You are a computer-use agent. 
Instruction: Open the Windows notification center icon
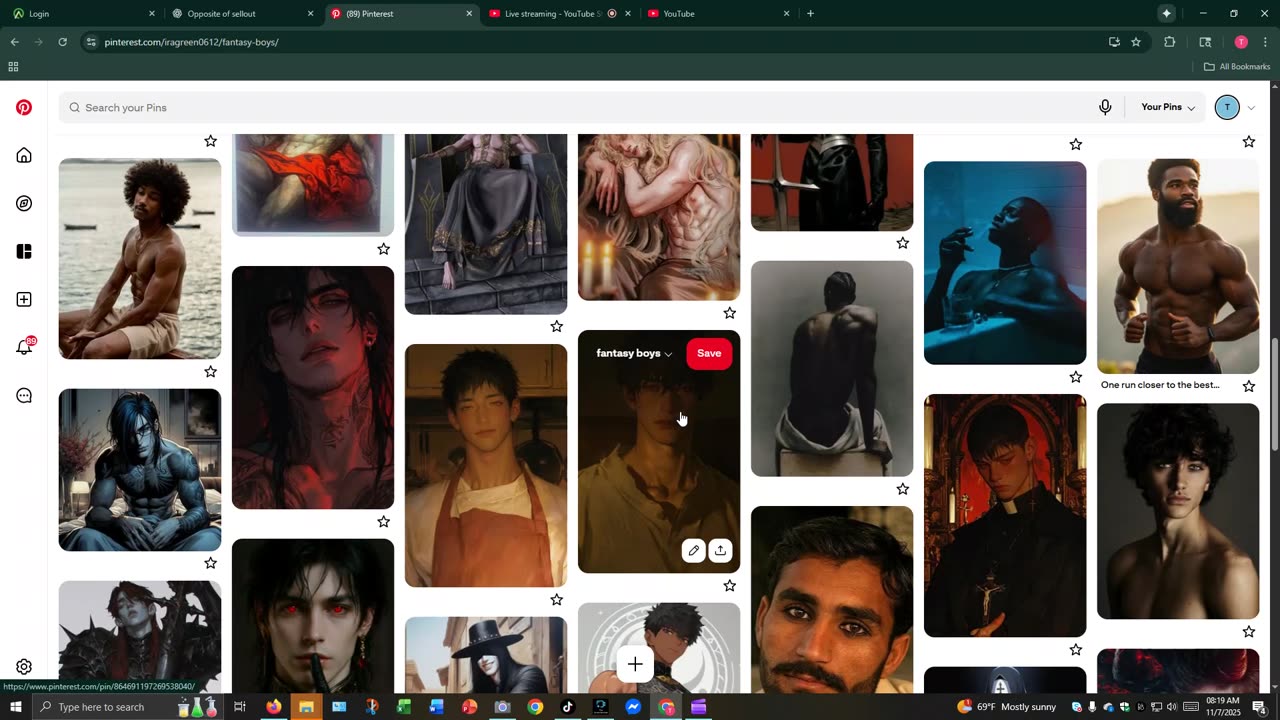click(x=1259, y=707)
